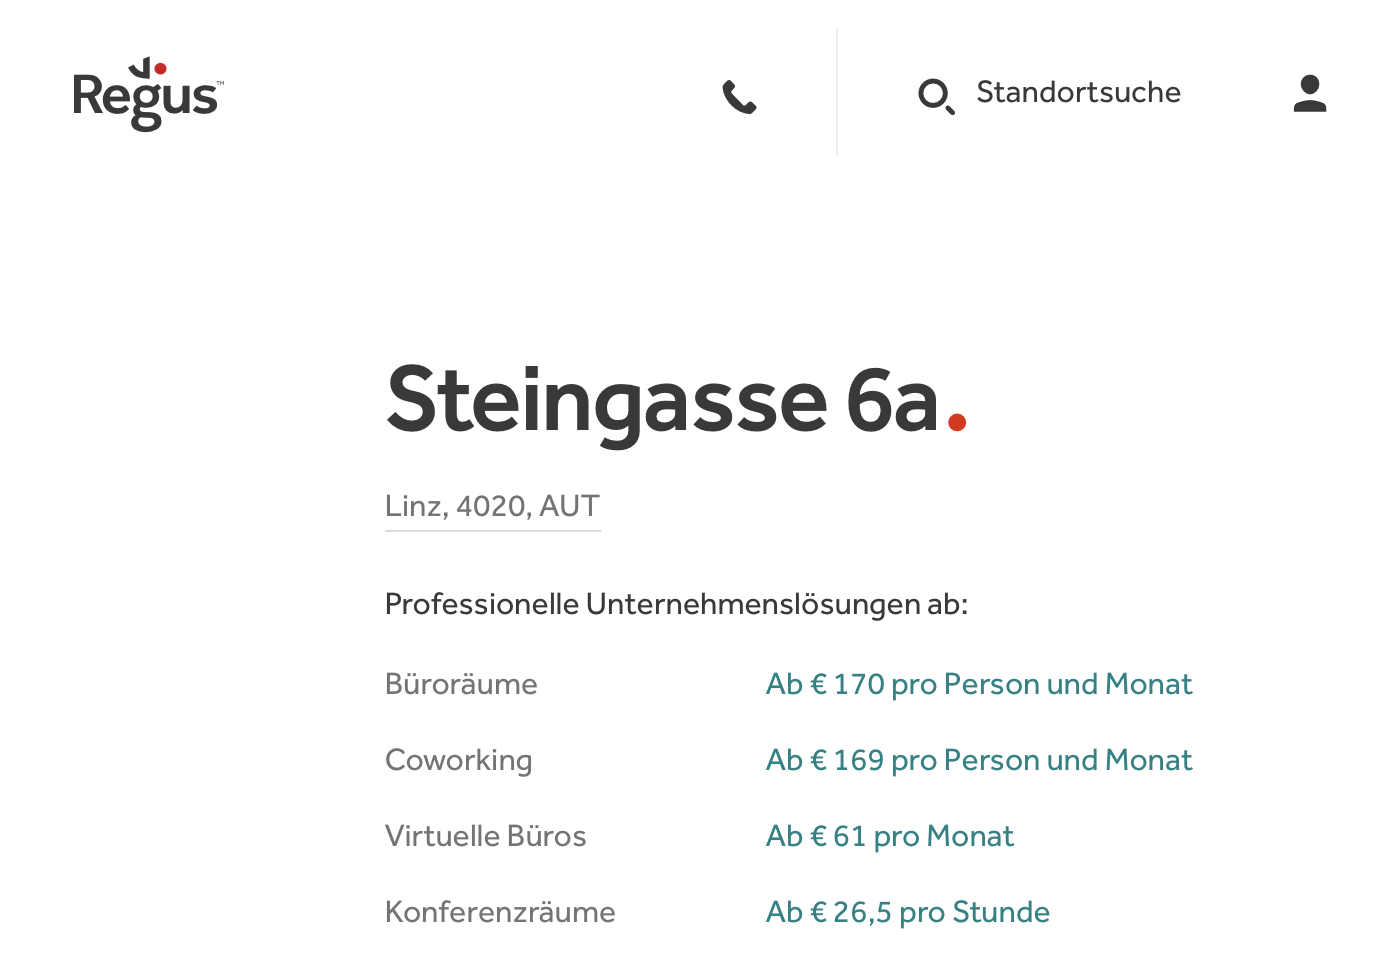This screenshot has width=1380, height=966.
Task: Open the Linz, 4020, AUT address link
Action: [492, 506]
